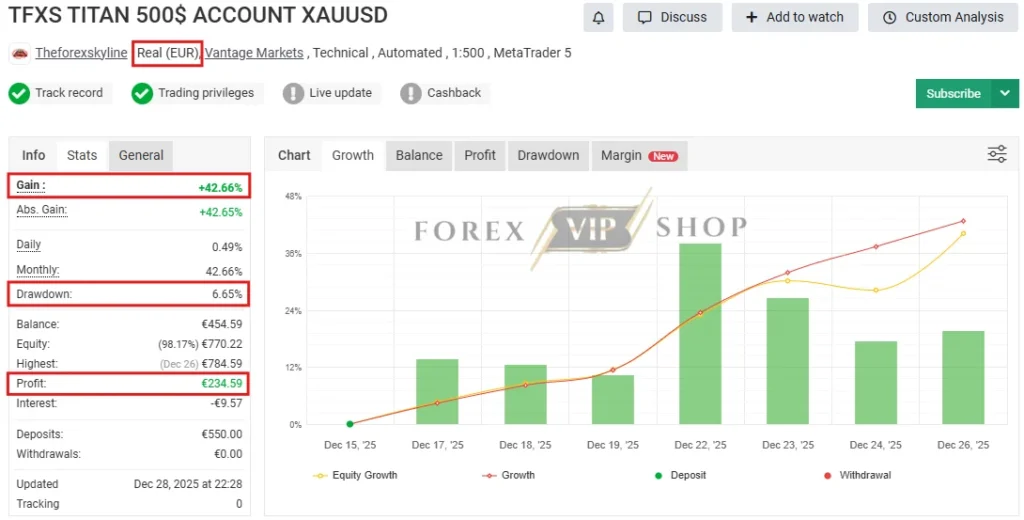This screenshot has height=520, width=1024.
Task: Select the Chart tab label
Action: click(294, 155)
